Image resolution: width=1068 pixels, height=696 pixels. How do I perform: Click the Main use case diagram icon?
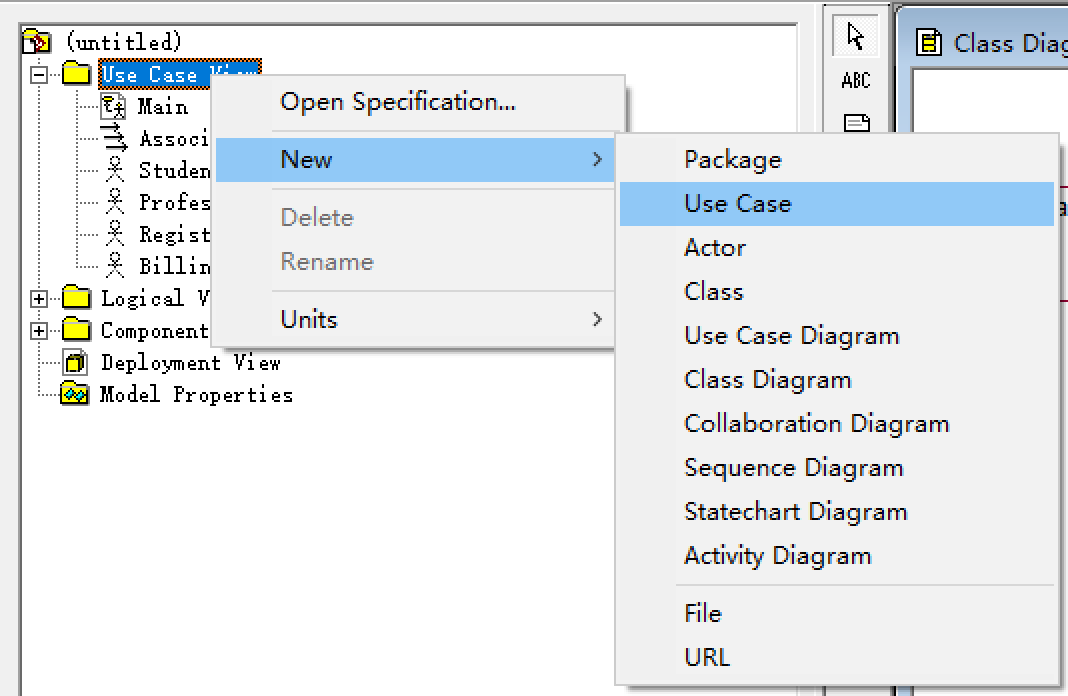tap(114, 106)
